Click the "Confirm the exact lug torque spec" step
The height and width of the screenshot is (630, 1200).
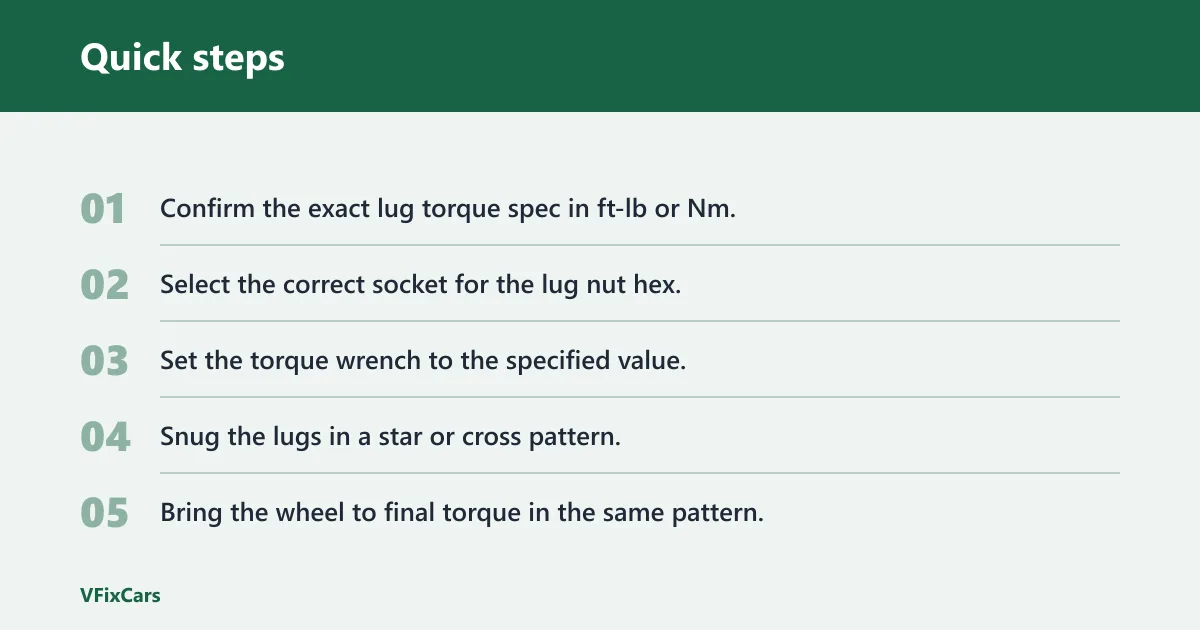448,209
